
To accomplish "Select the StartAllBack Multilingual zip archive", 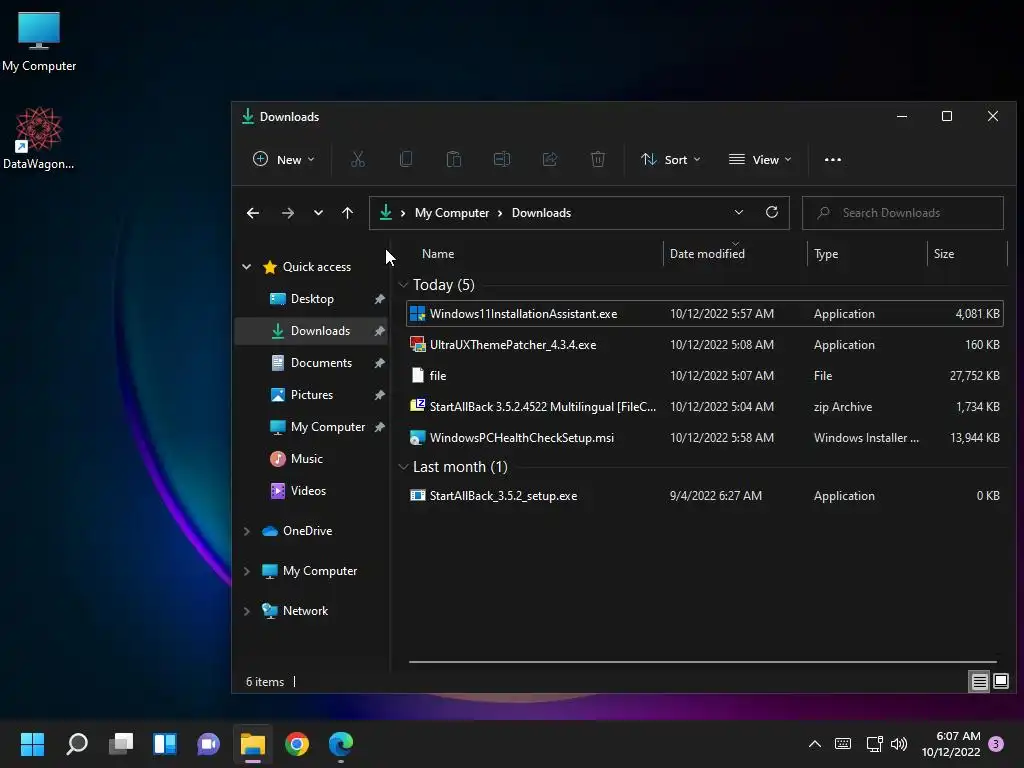I will click(x=705, y=407).
